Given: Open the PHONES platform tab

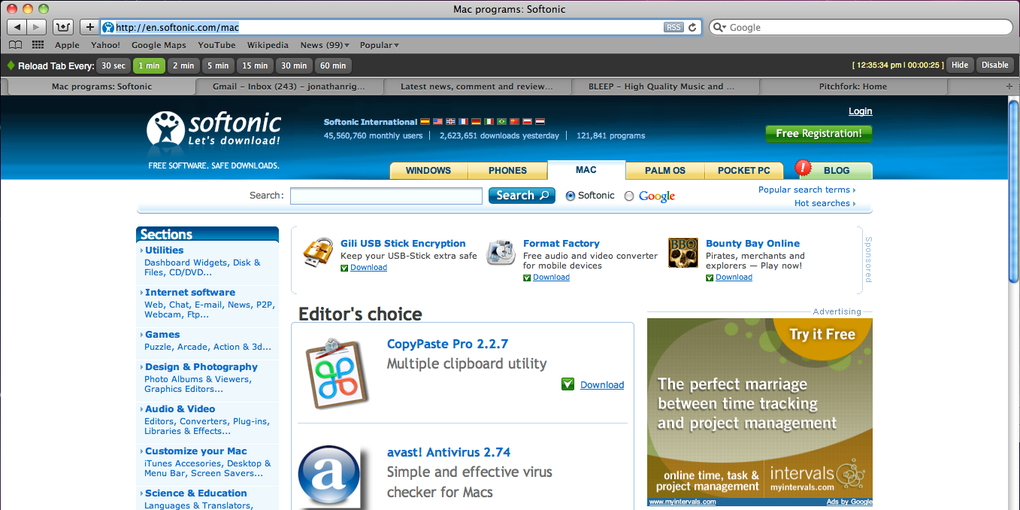Looking at the screenshot, I should coord(507,170).
